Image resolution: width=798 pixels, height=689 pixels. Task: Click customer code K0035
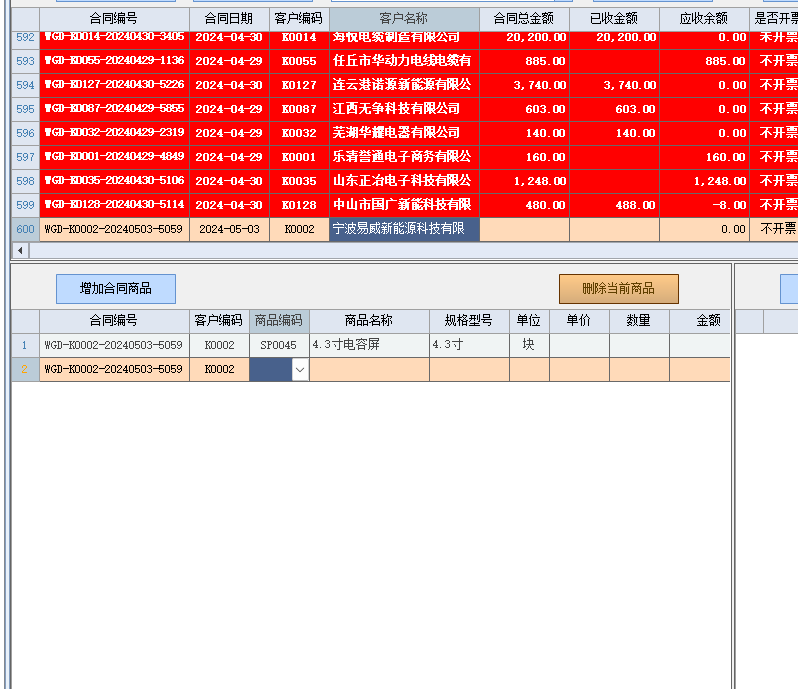[299, 181]
